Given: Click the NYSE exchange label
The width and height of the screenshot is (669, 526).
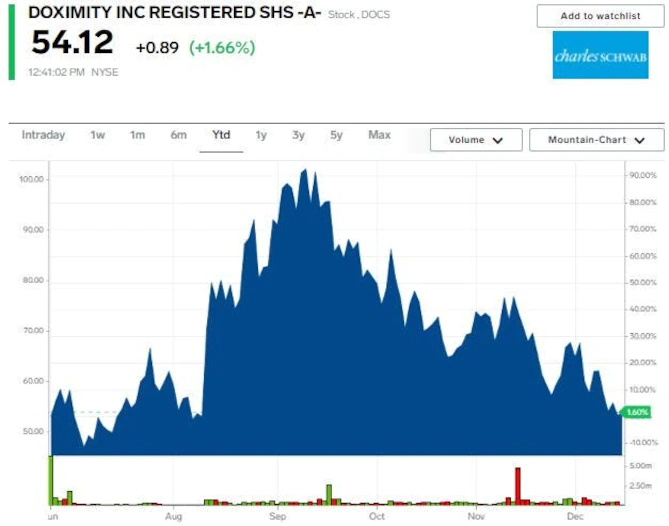Looking at the screenshot, I should (105, 72).
